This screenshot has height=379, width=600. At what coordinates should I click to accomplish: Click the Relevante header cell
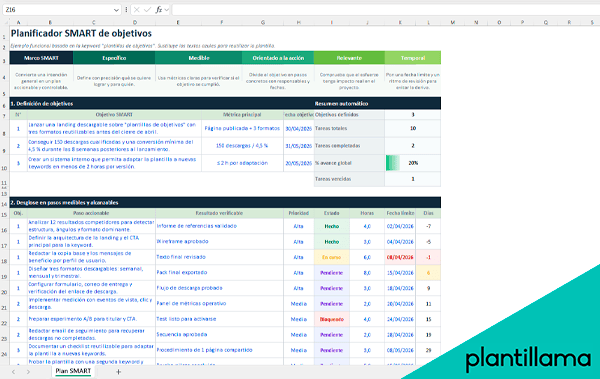point(349,58)
